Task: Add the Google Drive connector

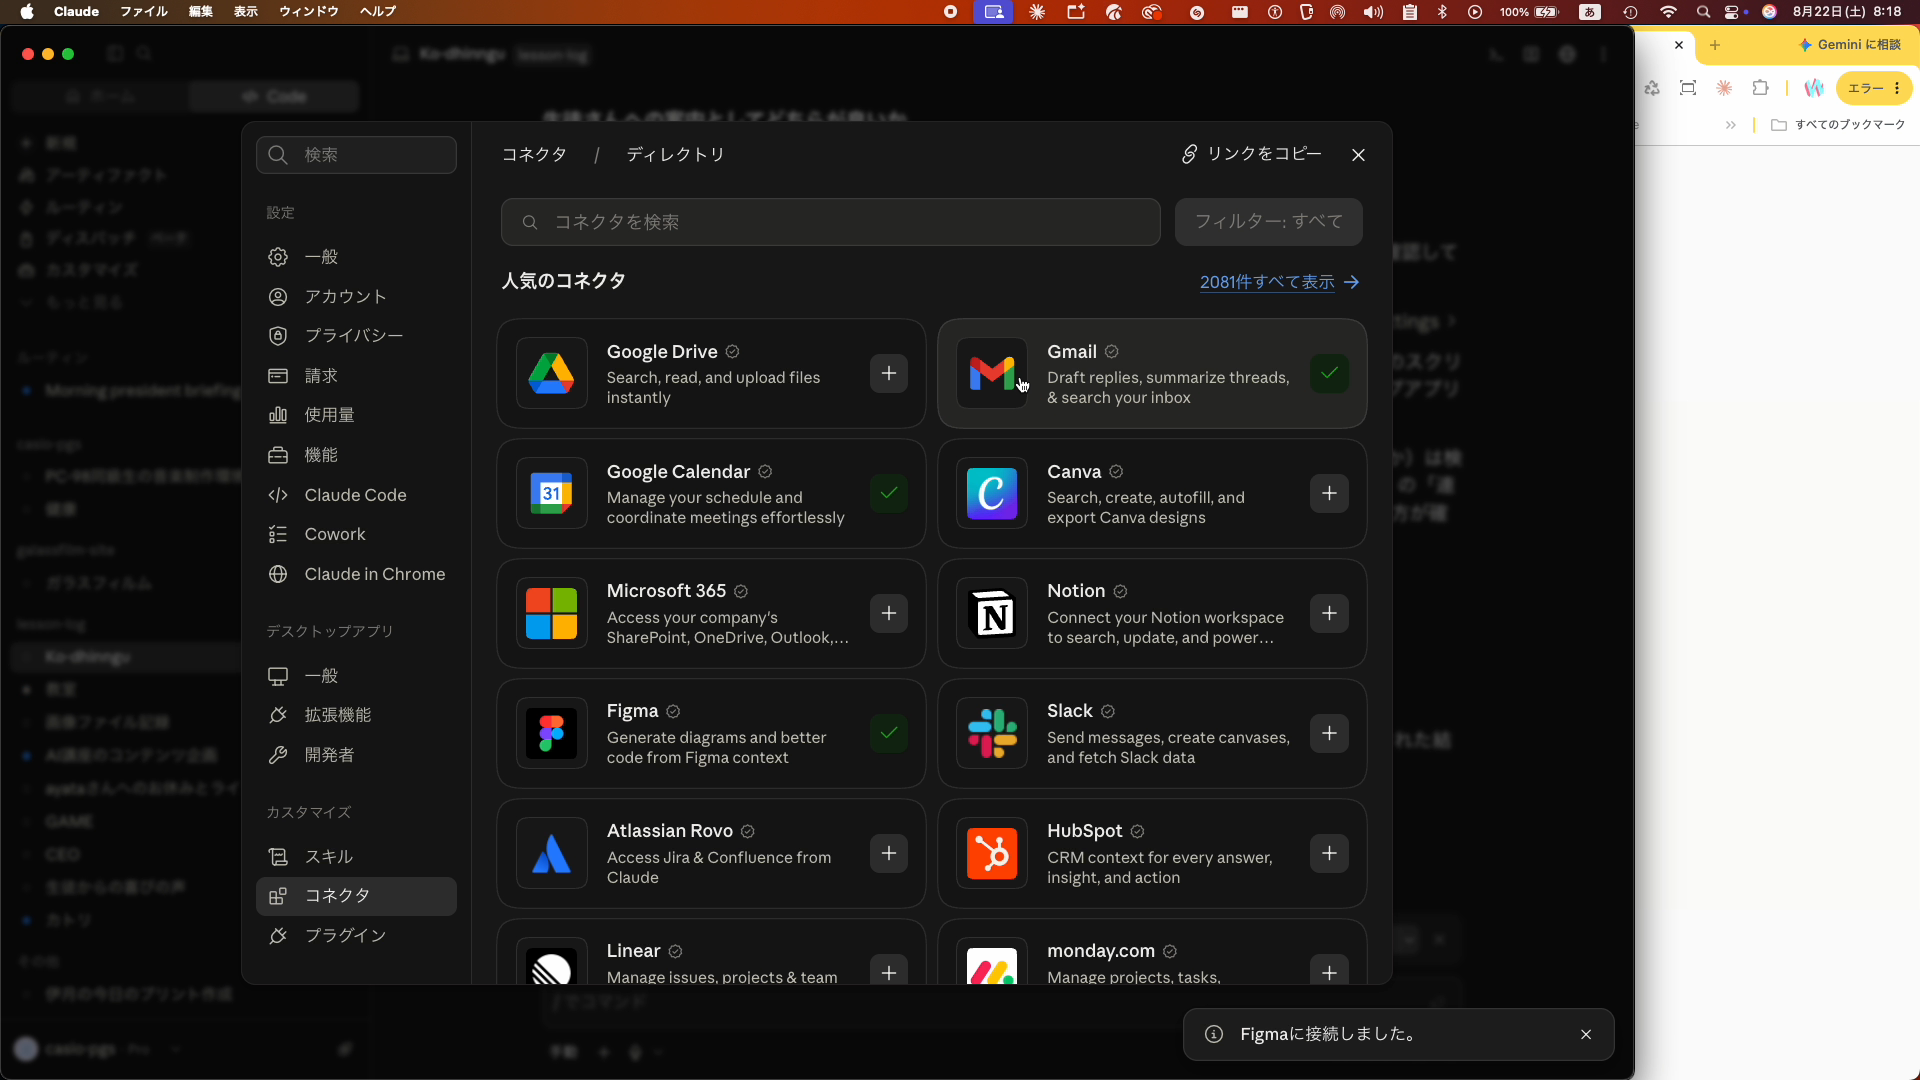Action: click(x=889, y=374)
